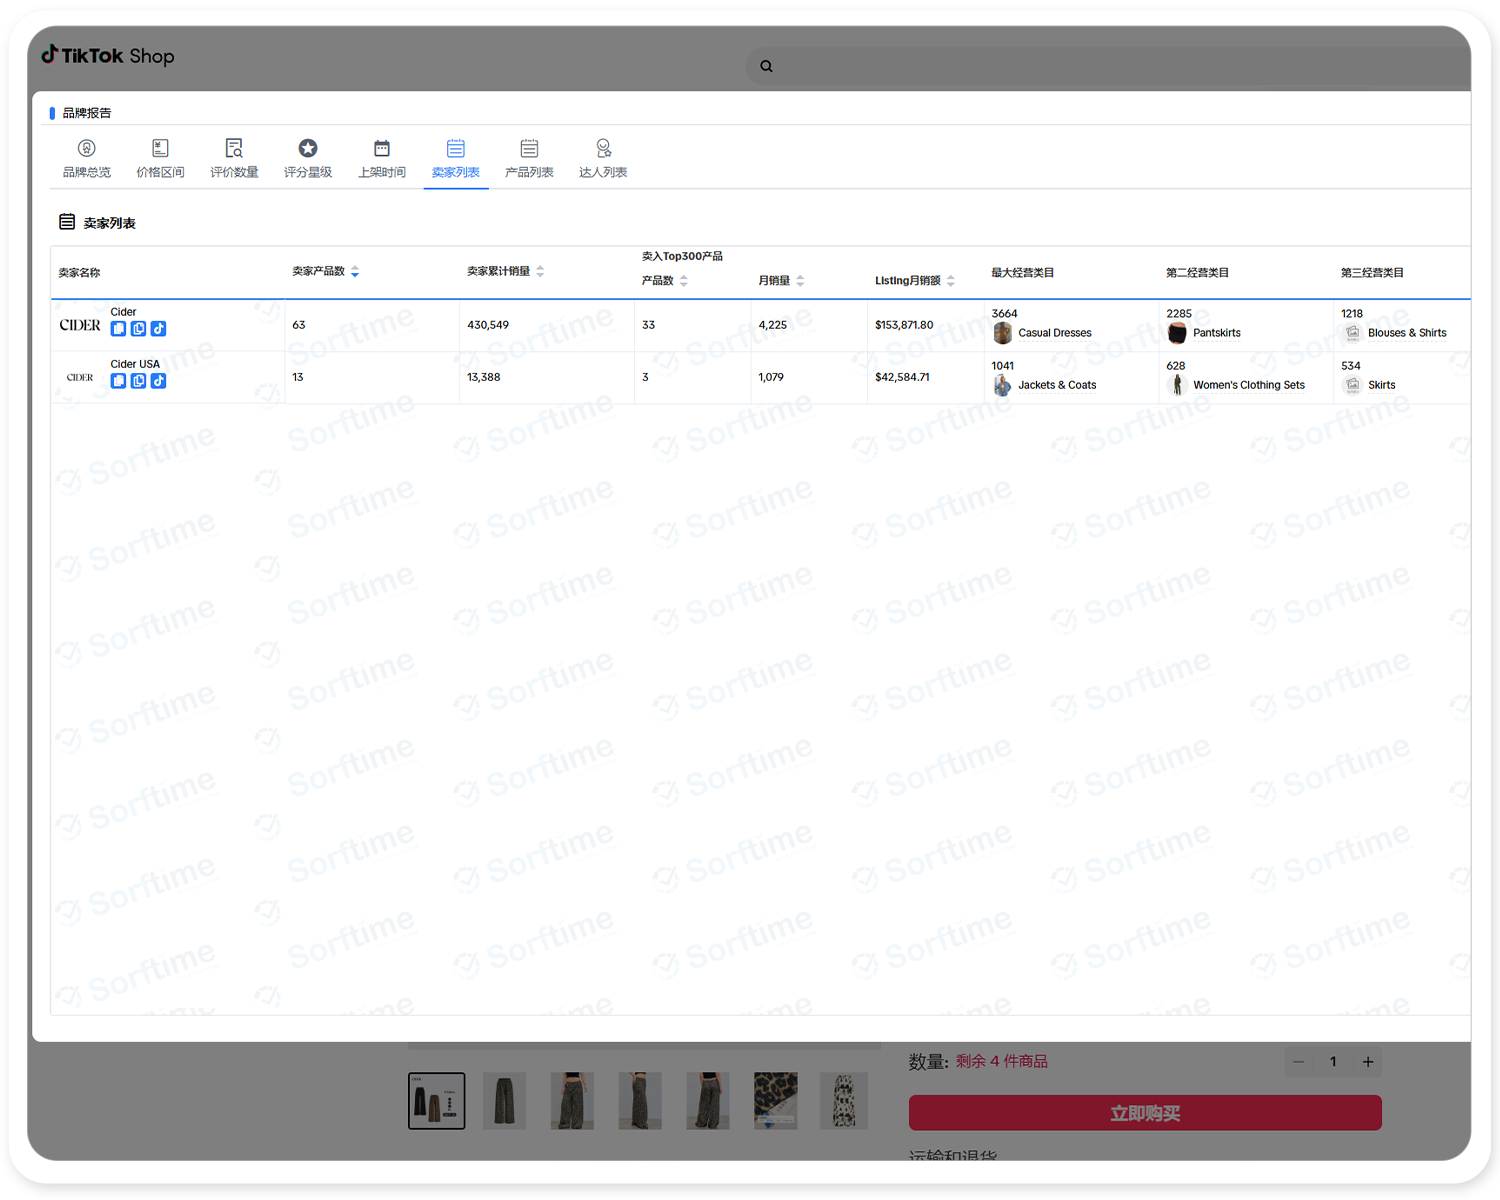
Task: Switch to the 价格区间 price range tab
Action: click(160, 159)
